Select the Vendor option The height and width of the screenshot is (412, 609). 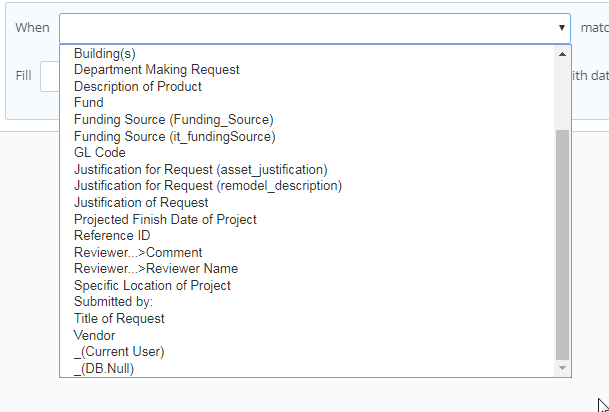click(x=95, y=335)
